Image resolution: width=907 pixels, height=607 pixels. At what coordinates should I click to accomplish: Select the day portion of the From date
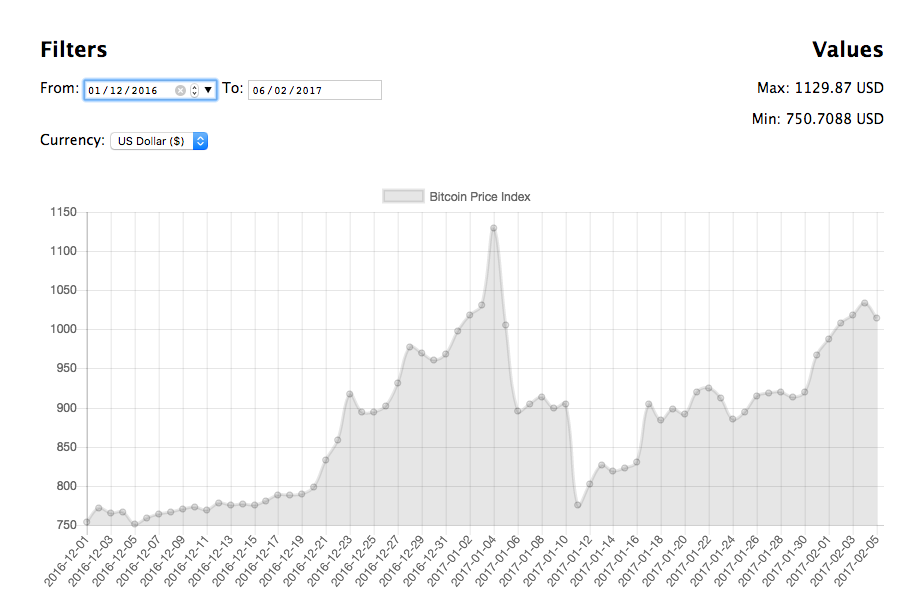94,91
